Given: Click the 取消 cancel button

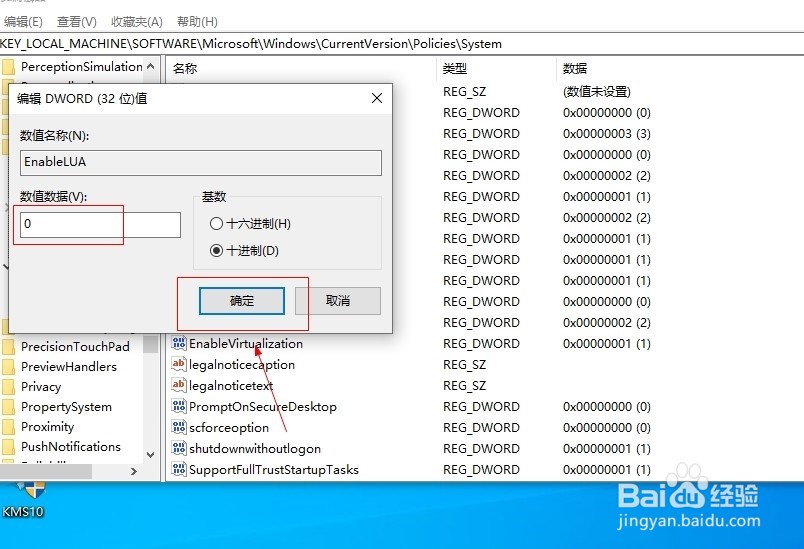Looking at the screenshot, I should tap(338, 301).
